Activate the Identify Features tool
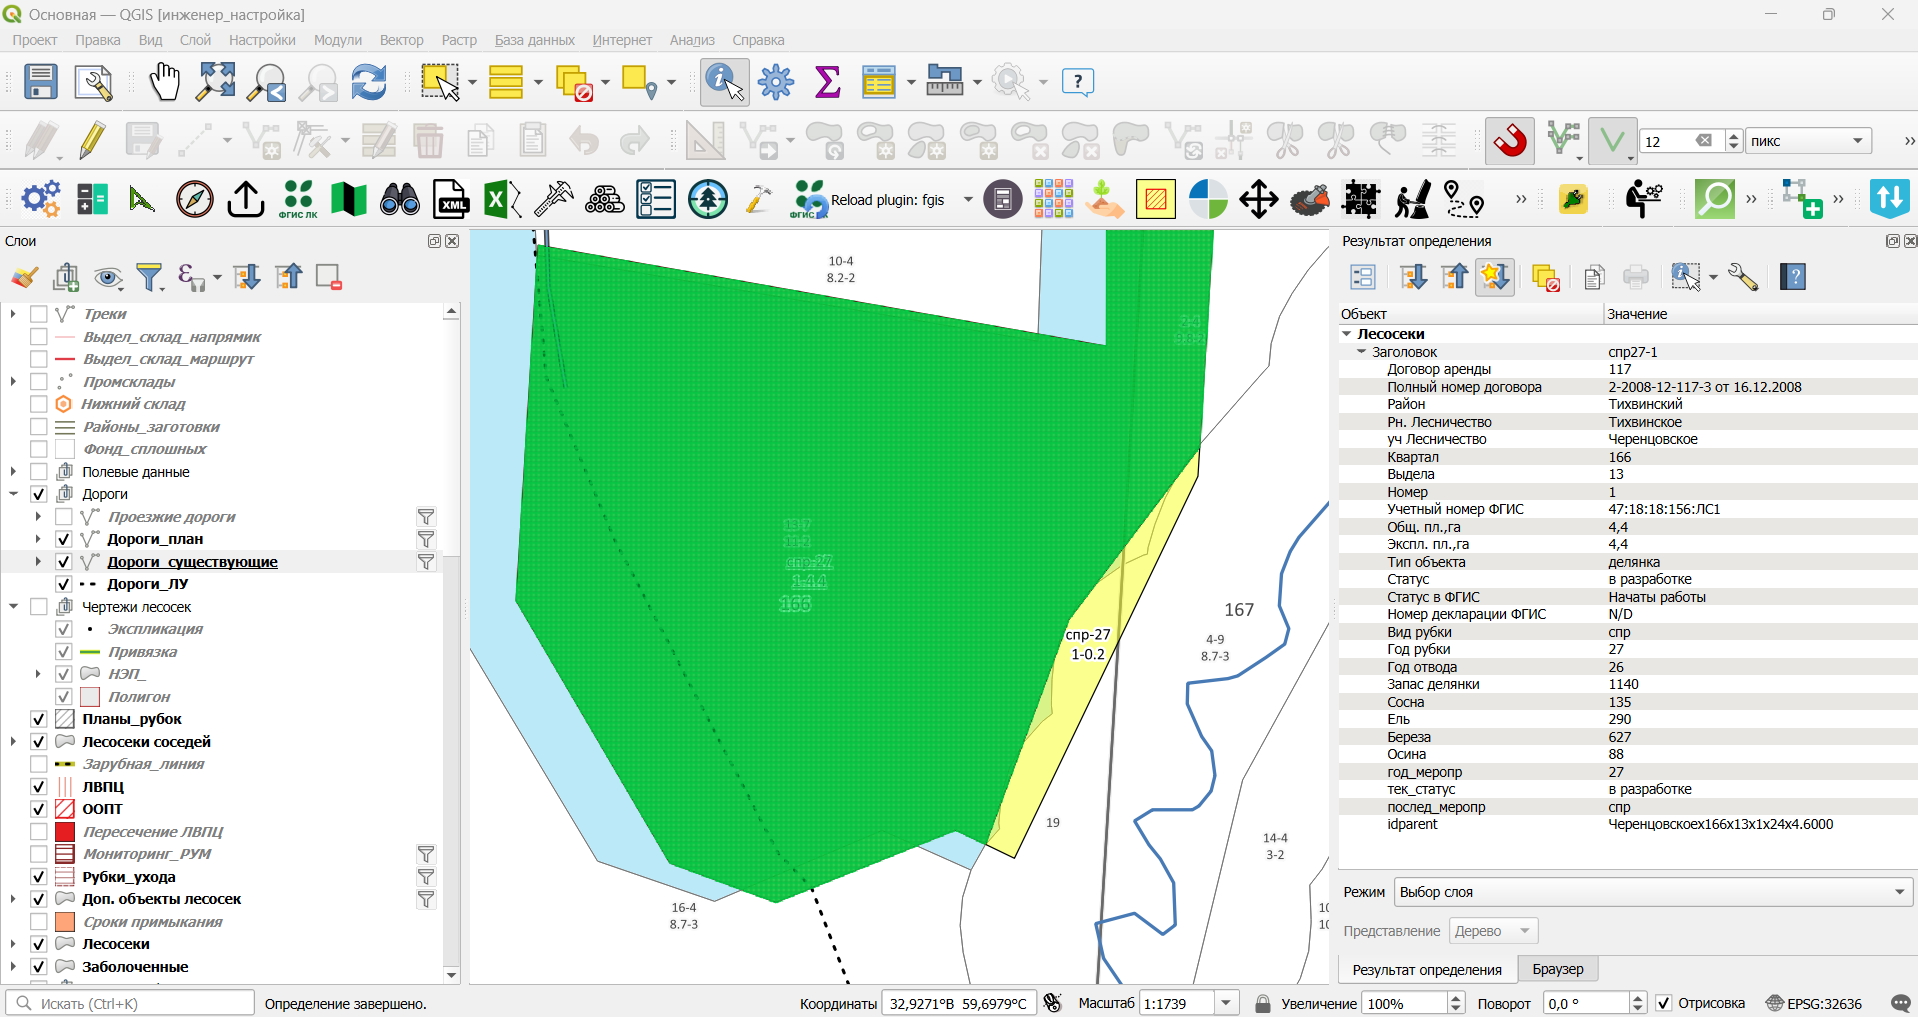This screenshot has height=1017, width=1918. pyautogui.click(x=725, y=82)
